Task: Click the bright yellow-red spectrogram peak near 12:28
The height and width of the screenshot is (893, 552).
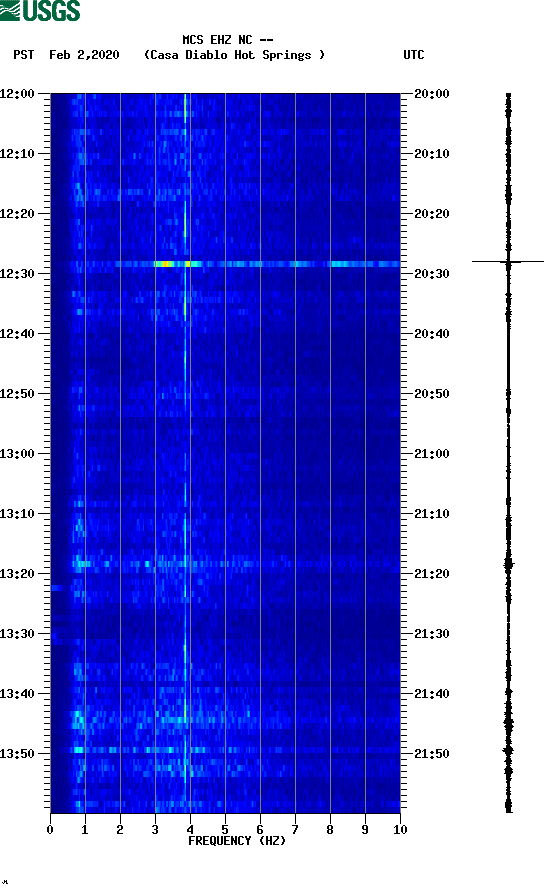Action: tap(165, 264)
